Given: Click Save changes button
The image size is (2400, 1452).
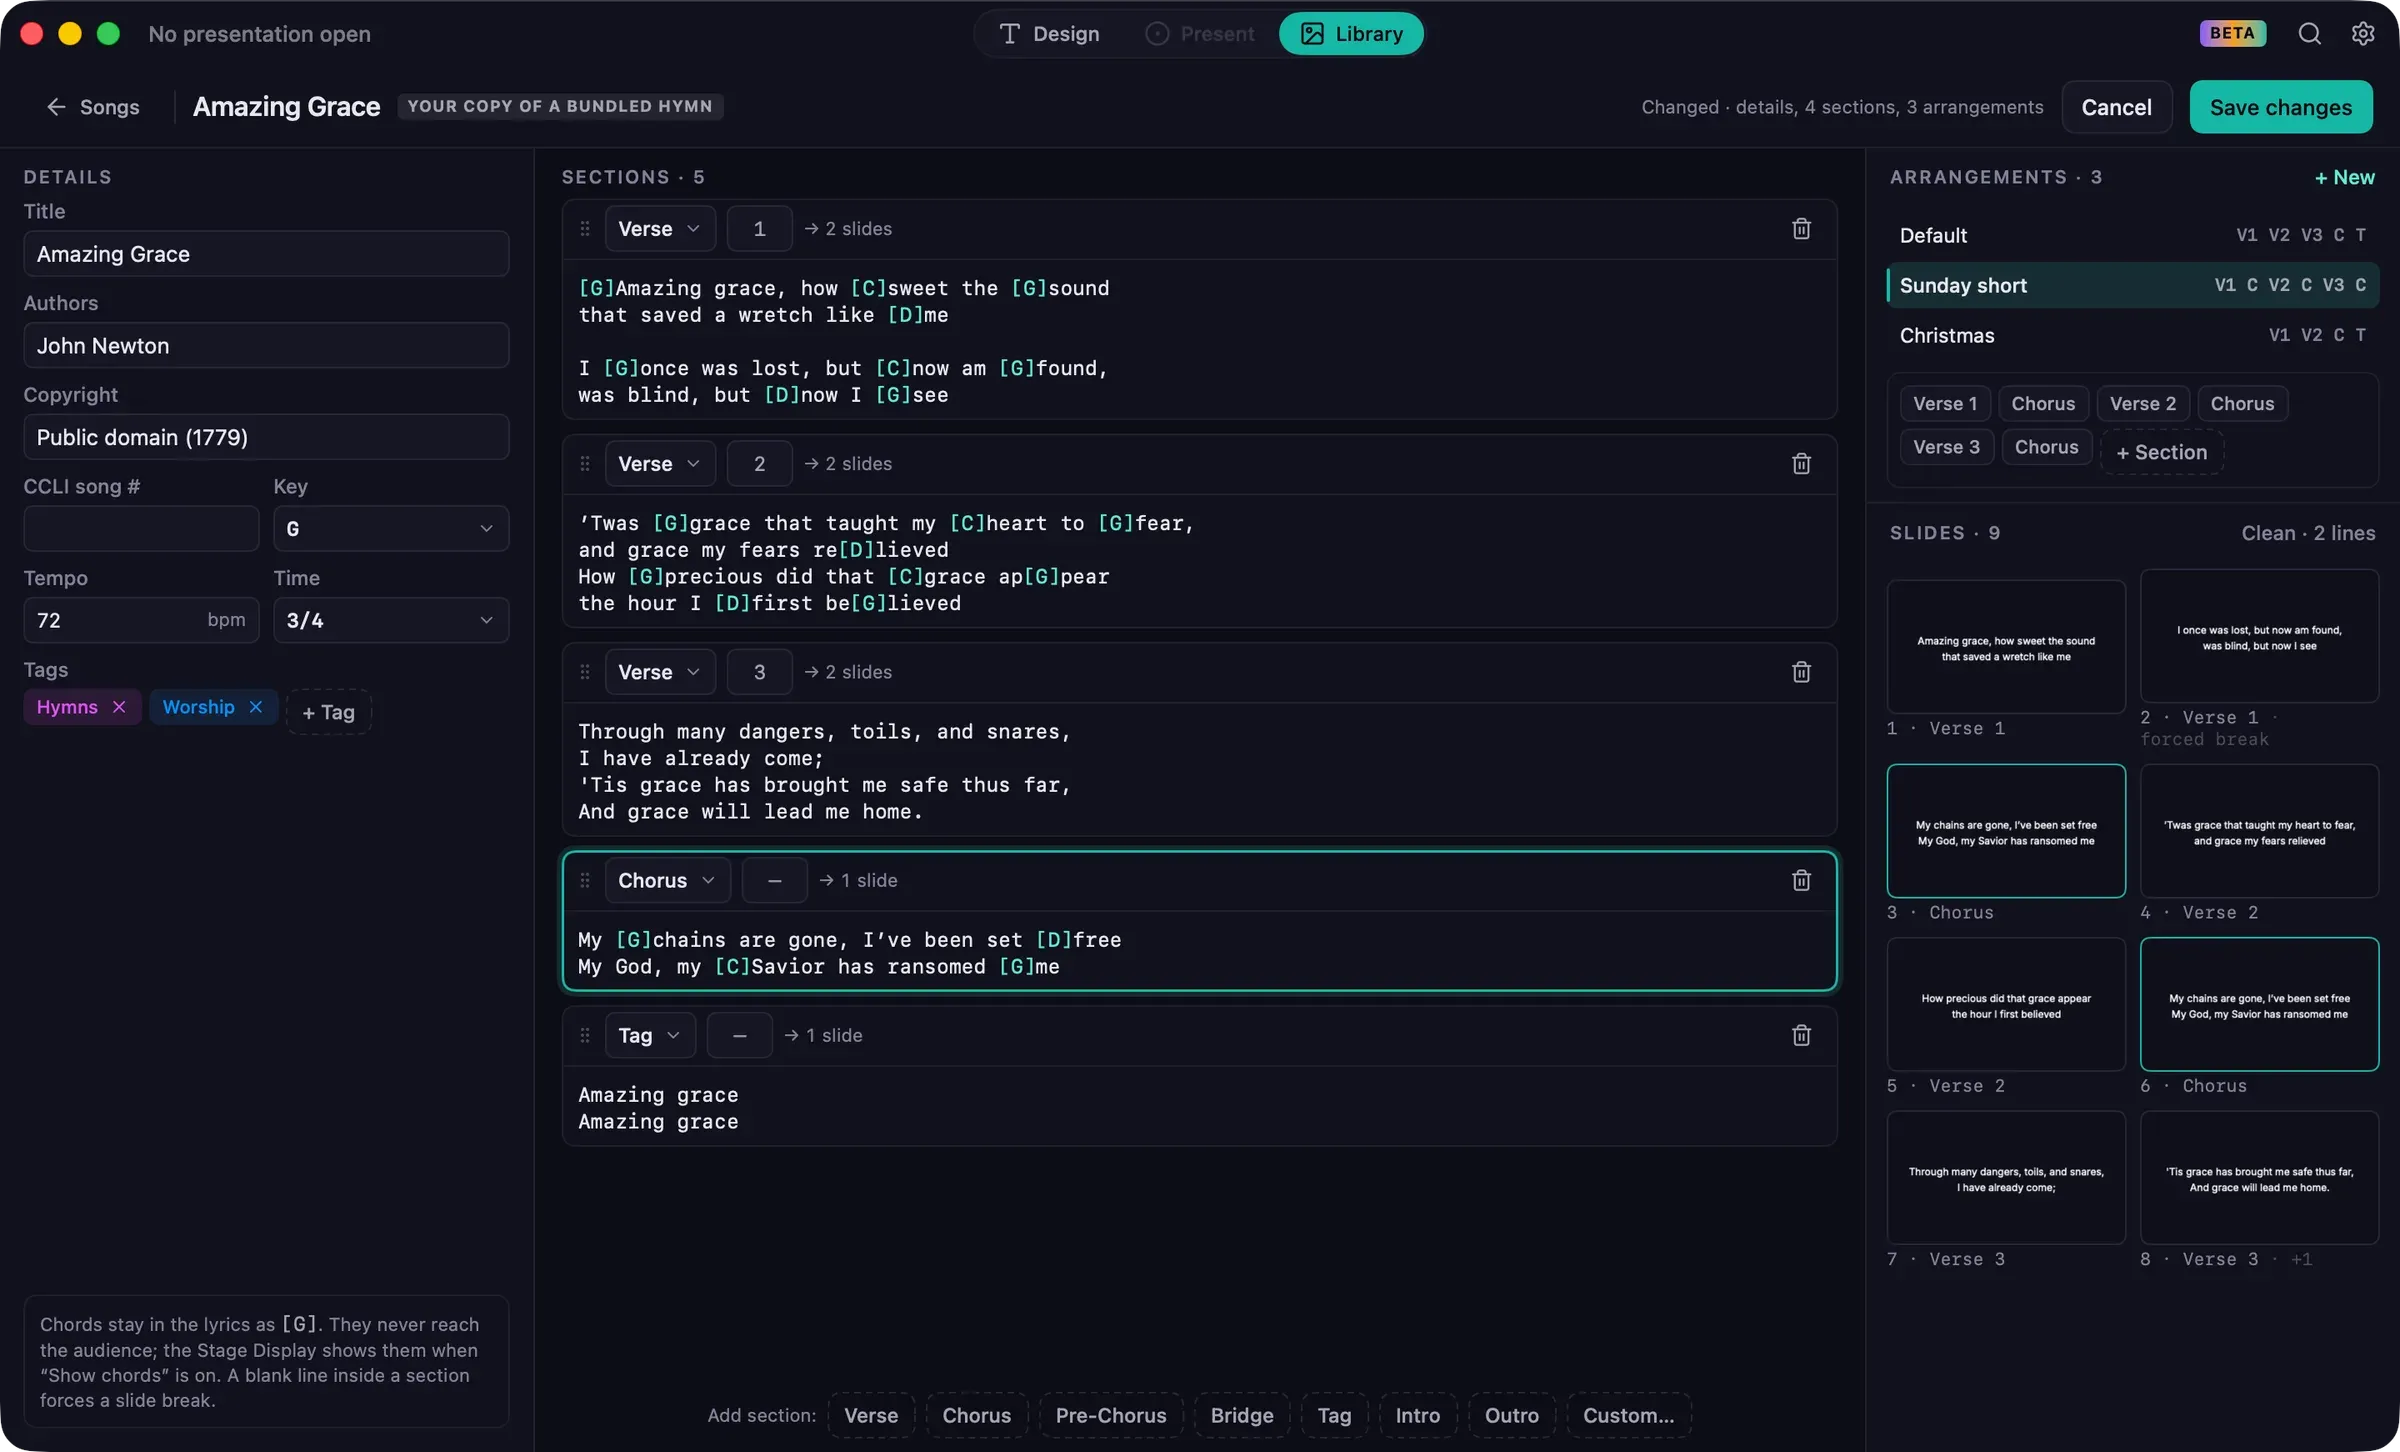Looking at the screenshot, I should pos(2280,107).
